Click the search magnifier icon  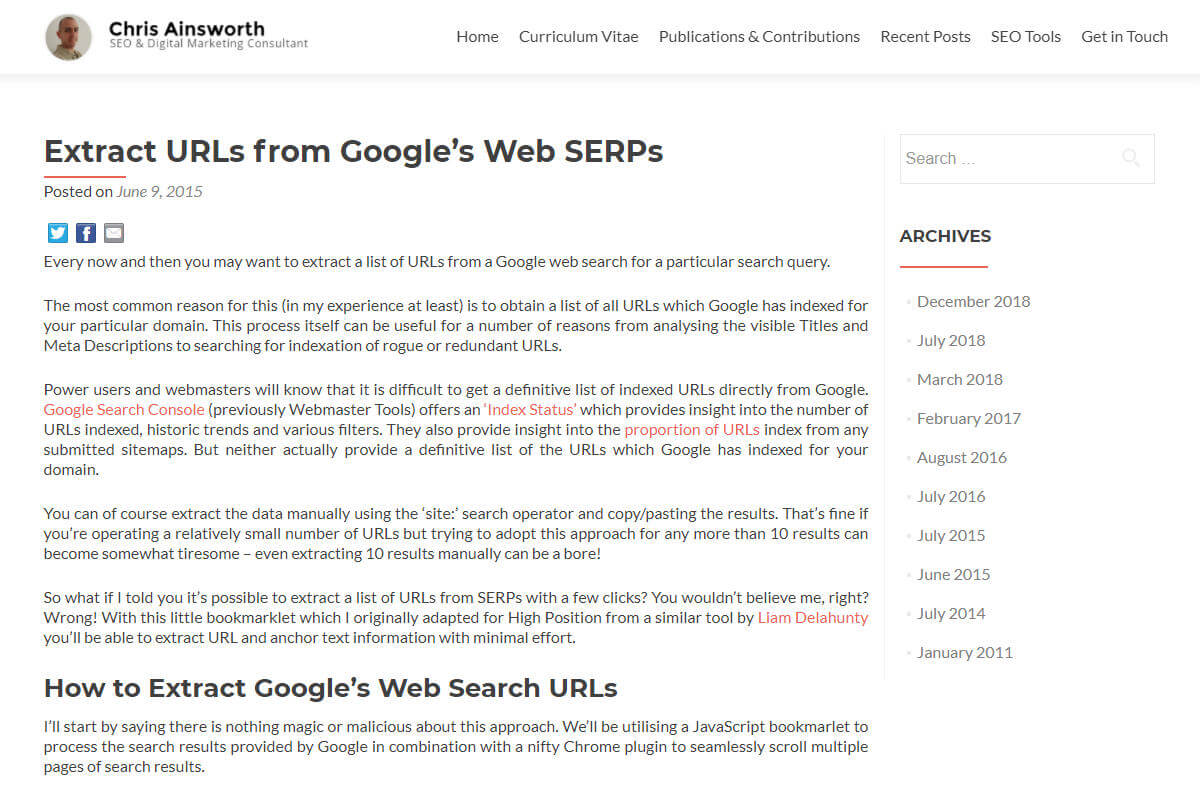tap(1131, 158)
